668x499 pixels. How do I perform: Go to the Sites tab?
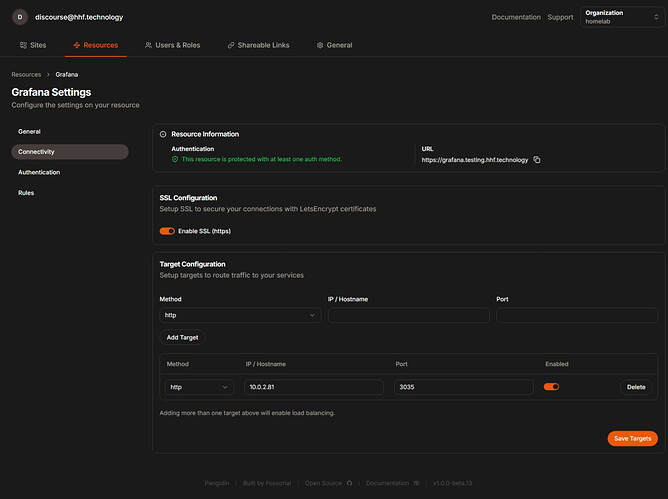33,45
